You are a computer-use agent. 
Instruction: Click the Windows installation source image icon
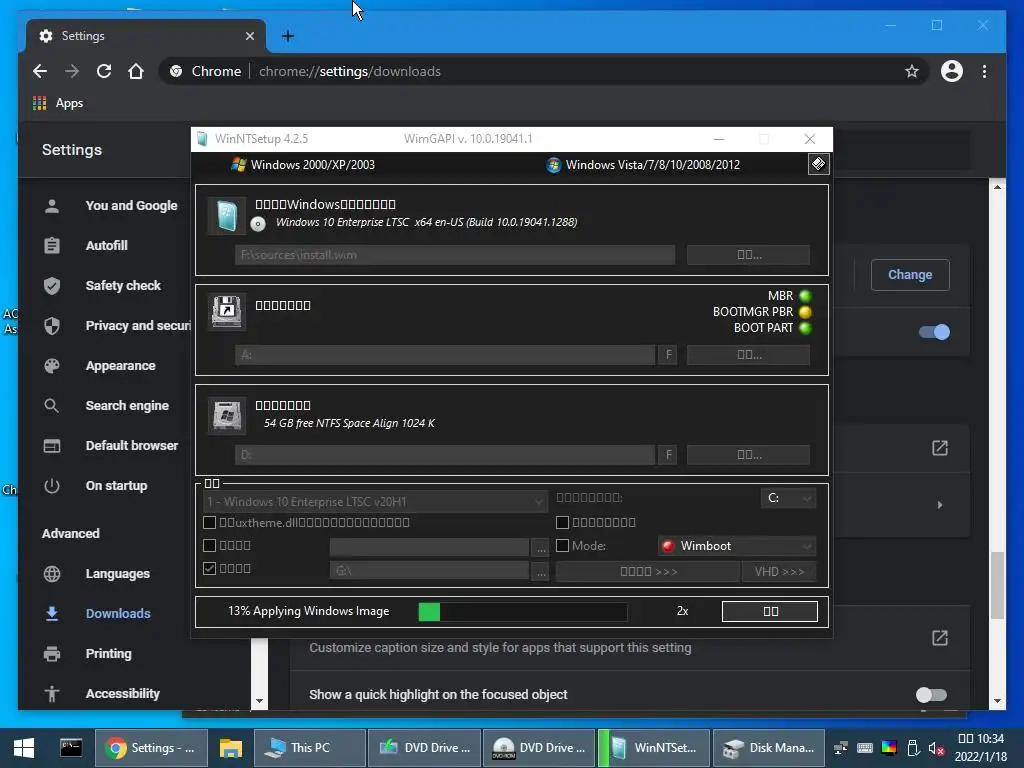pyautogui.click(x=227, y=216)
